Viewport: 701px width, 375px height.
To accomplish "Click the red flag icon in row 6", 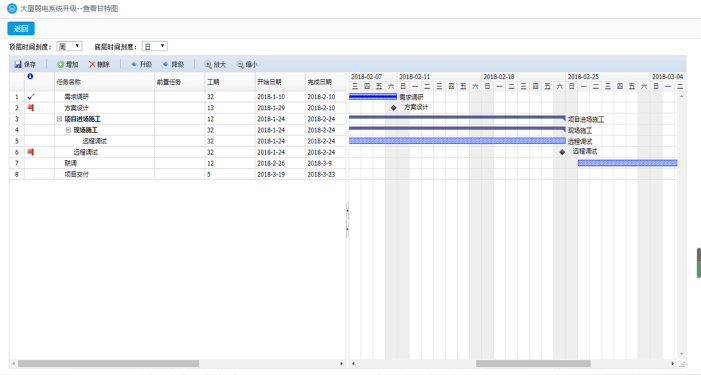I will [x=30, y=152].
